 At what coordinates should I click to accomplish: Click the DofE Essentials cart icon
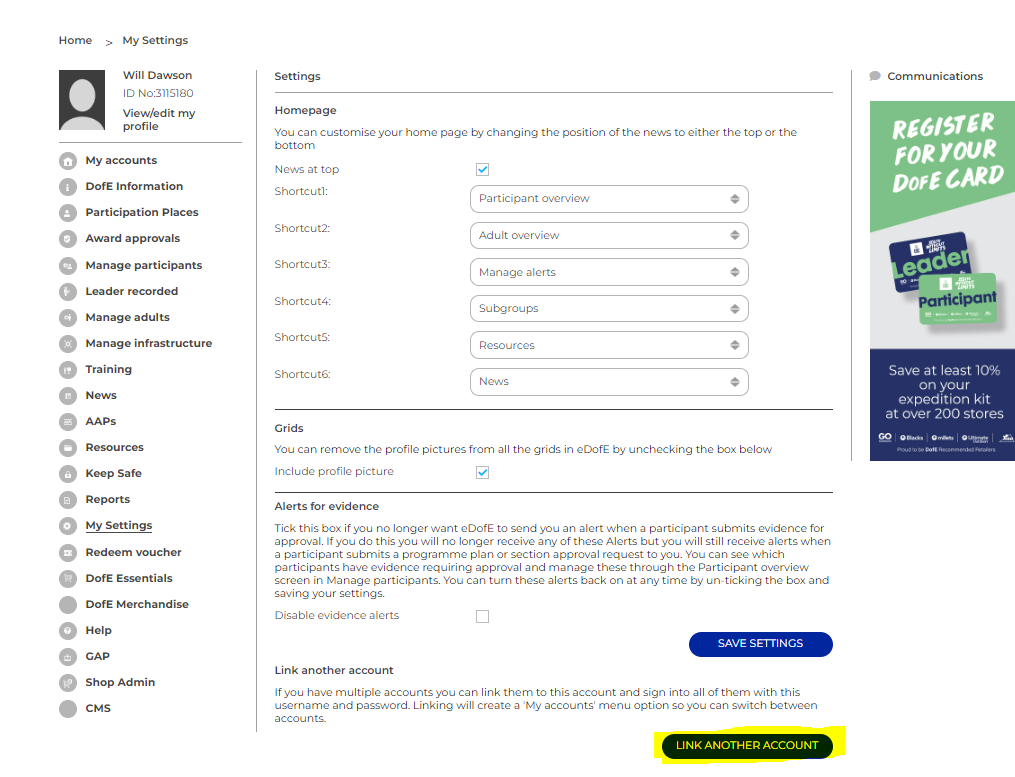click(x=68, y=578)
